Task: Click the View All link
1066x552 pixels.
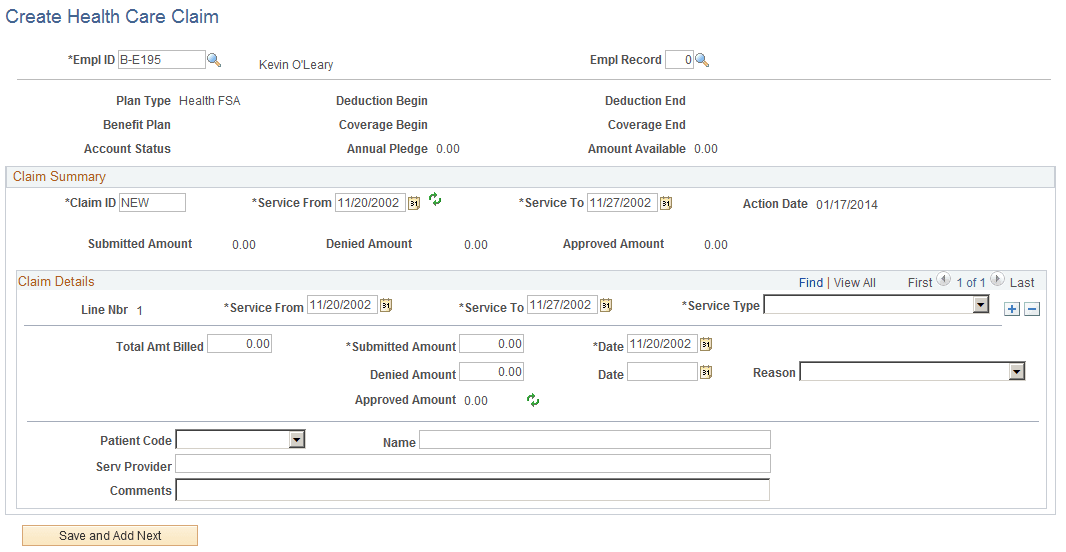Action: 855,283
